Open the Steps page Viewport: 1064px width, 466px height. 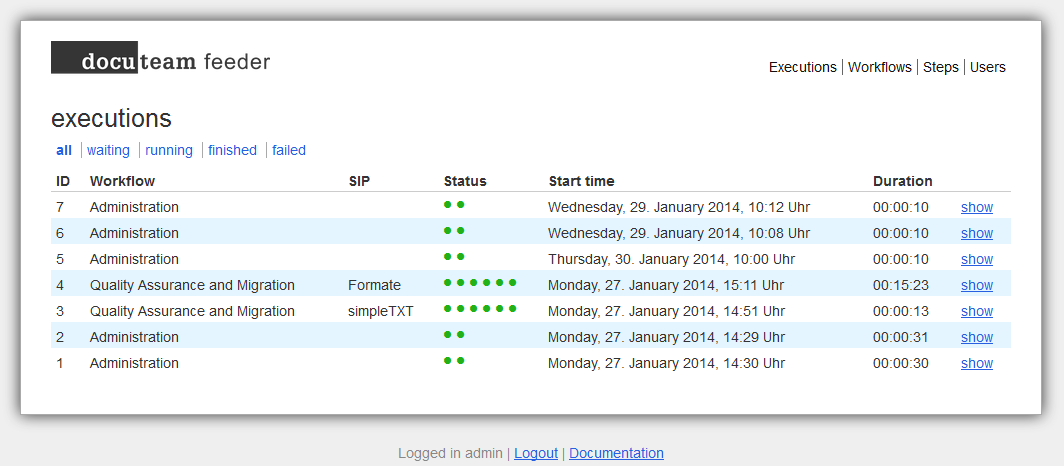[940, 67]
